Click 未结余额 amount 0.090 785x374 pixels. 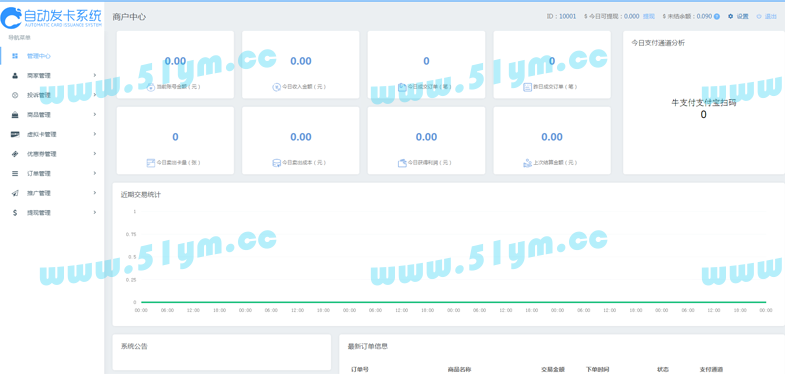point(704,17)
